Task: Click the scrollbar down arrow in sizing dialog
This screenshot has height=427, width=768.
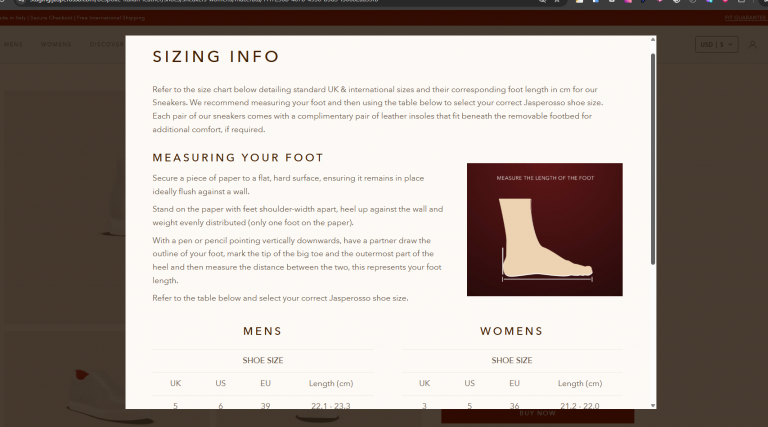Action: (x=653, y=405)
